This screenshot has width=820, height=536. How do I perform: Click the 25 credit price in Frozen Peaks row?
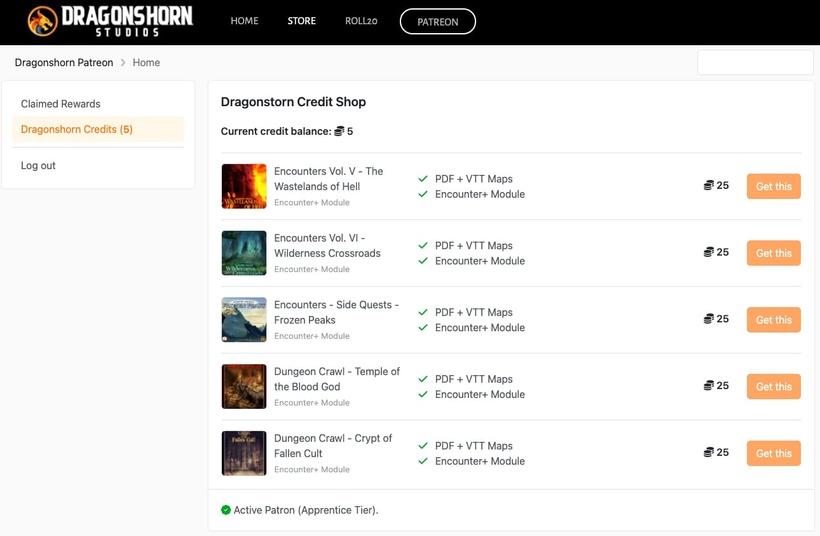[x=723, y=318]
